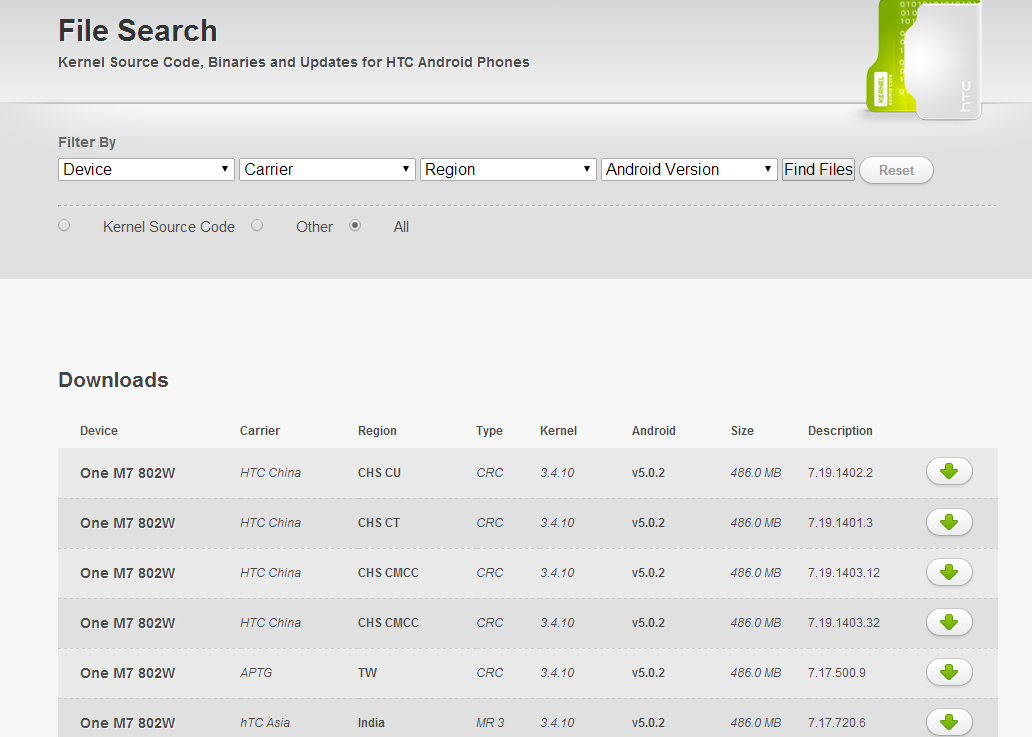Download the 7.17.500.9 APTG TW file
The width and height of the screenshot is (1032, 737).
[x=949, y=672]
